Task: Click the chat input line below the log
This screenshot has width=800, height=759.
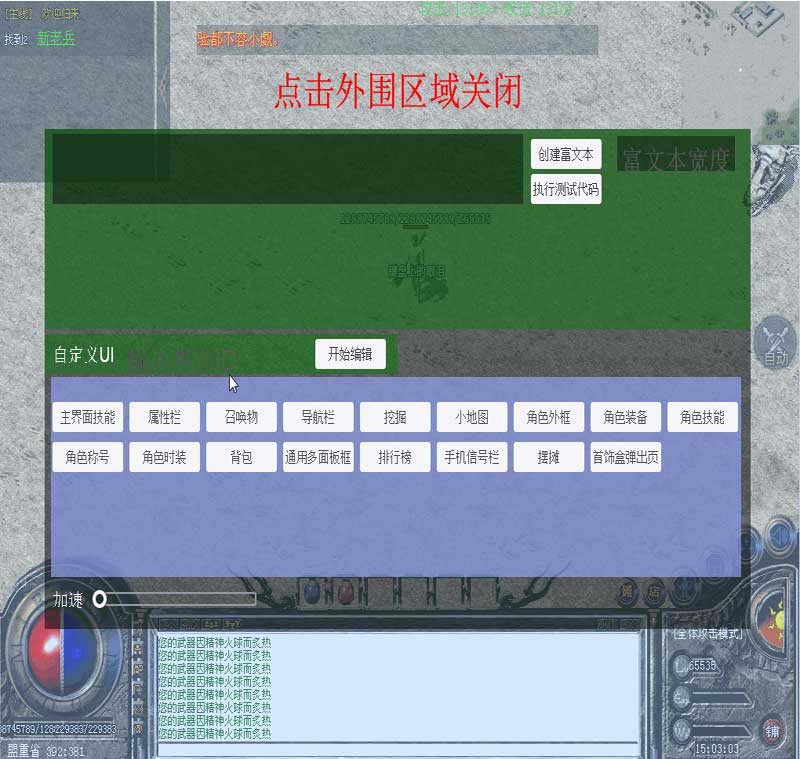Action: [x=398, y=749]
